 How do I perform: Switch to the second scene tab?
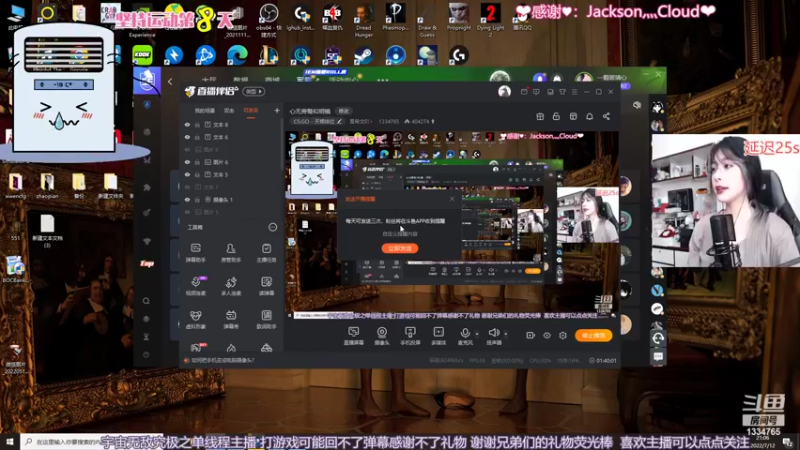click(229, 111)
